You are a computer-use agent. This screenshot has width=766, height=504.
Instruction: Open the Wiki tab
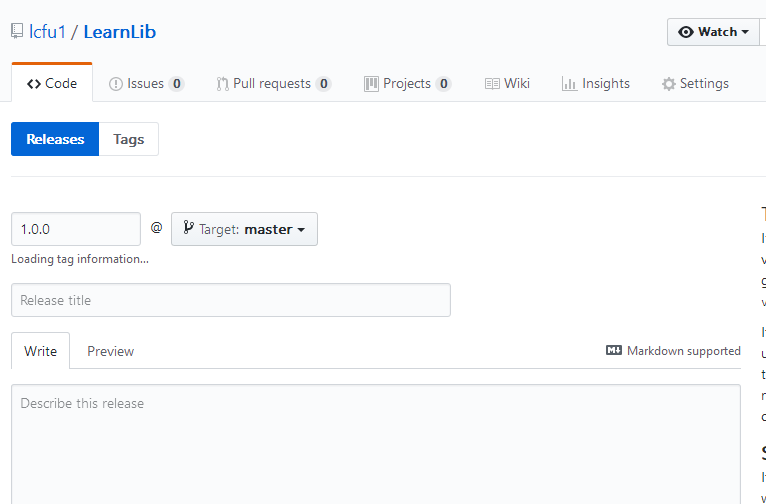point(507,84)
